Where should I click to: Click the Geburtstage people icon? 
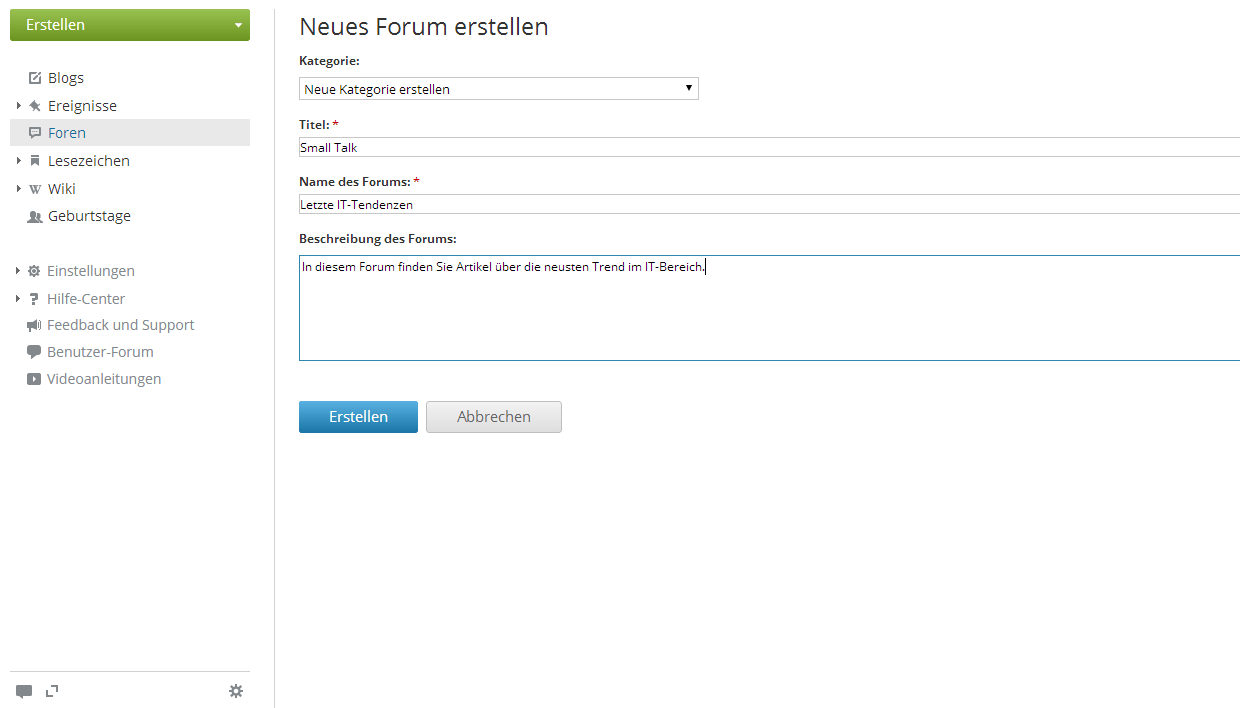pos(35,216)
